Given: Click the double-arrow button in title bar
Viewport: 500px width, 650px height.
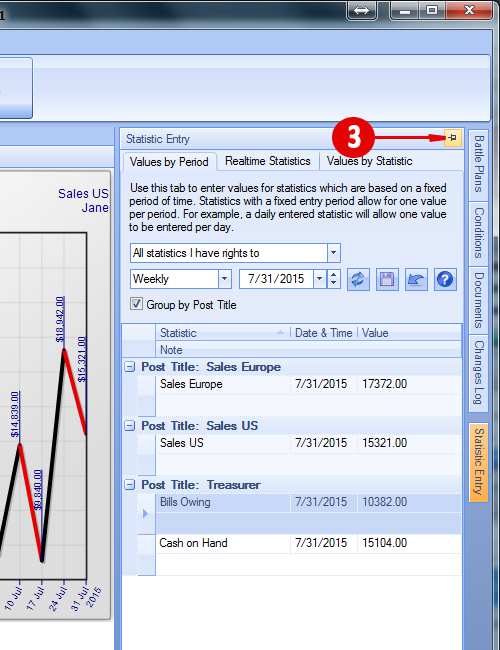Looking at the screenshot, I should (x=362, y=10).
